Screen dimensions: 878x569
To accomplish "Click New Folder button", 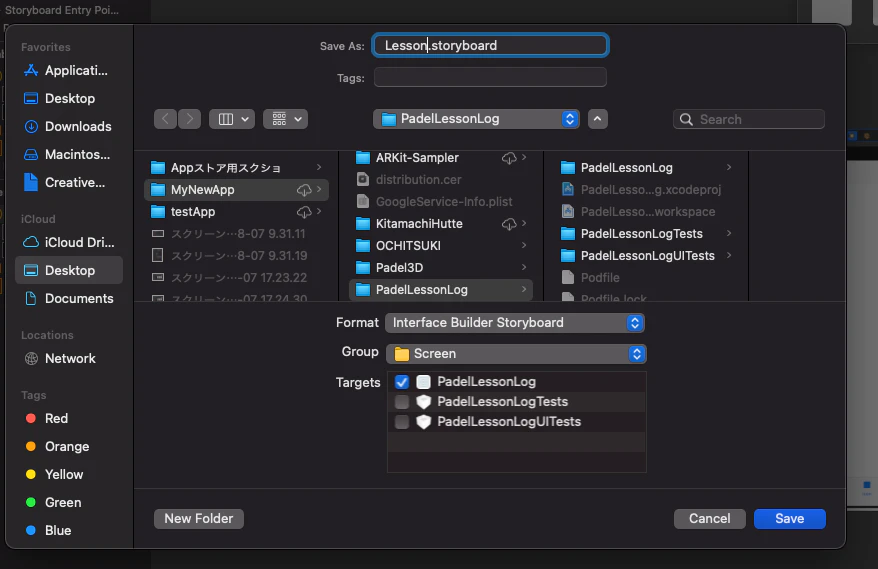I will (199, 519).
